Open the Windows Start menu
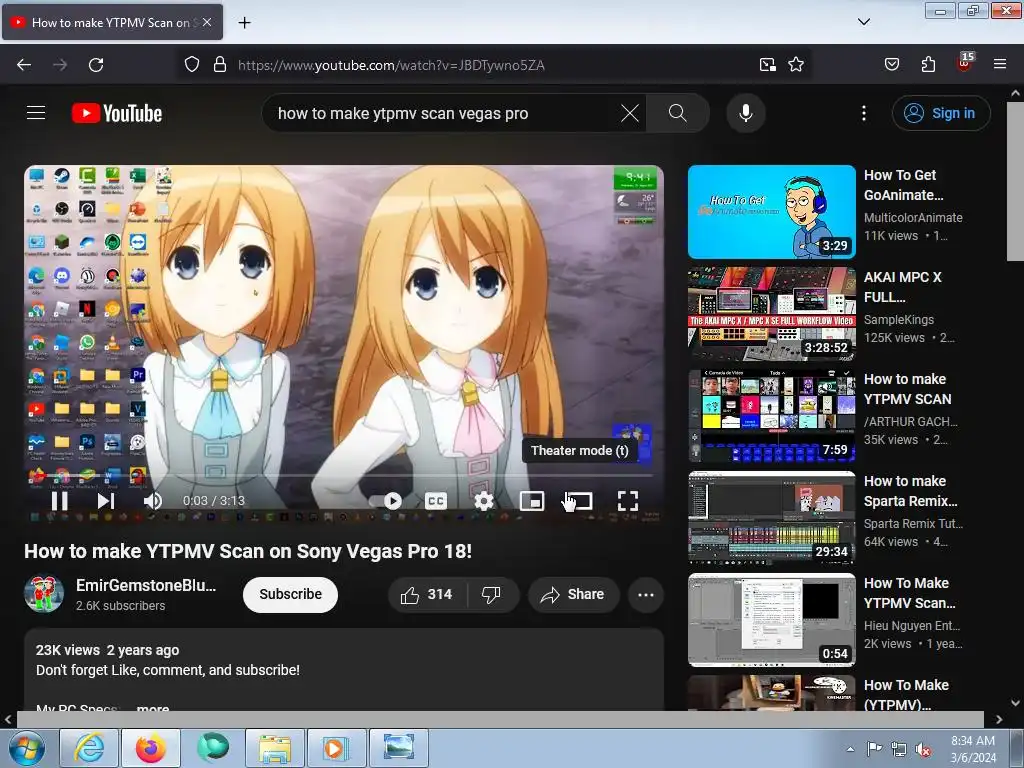This screenshot has height=768, width=1024. [27, 748]
